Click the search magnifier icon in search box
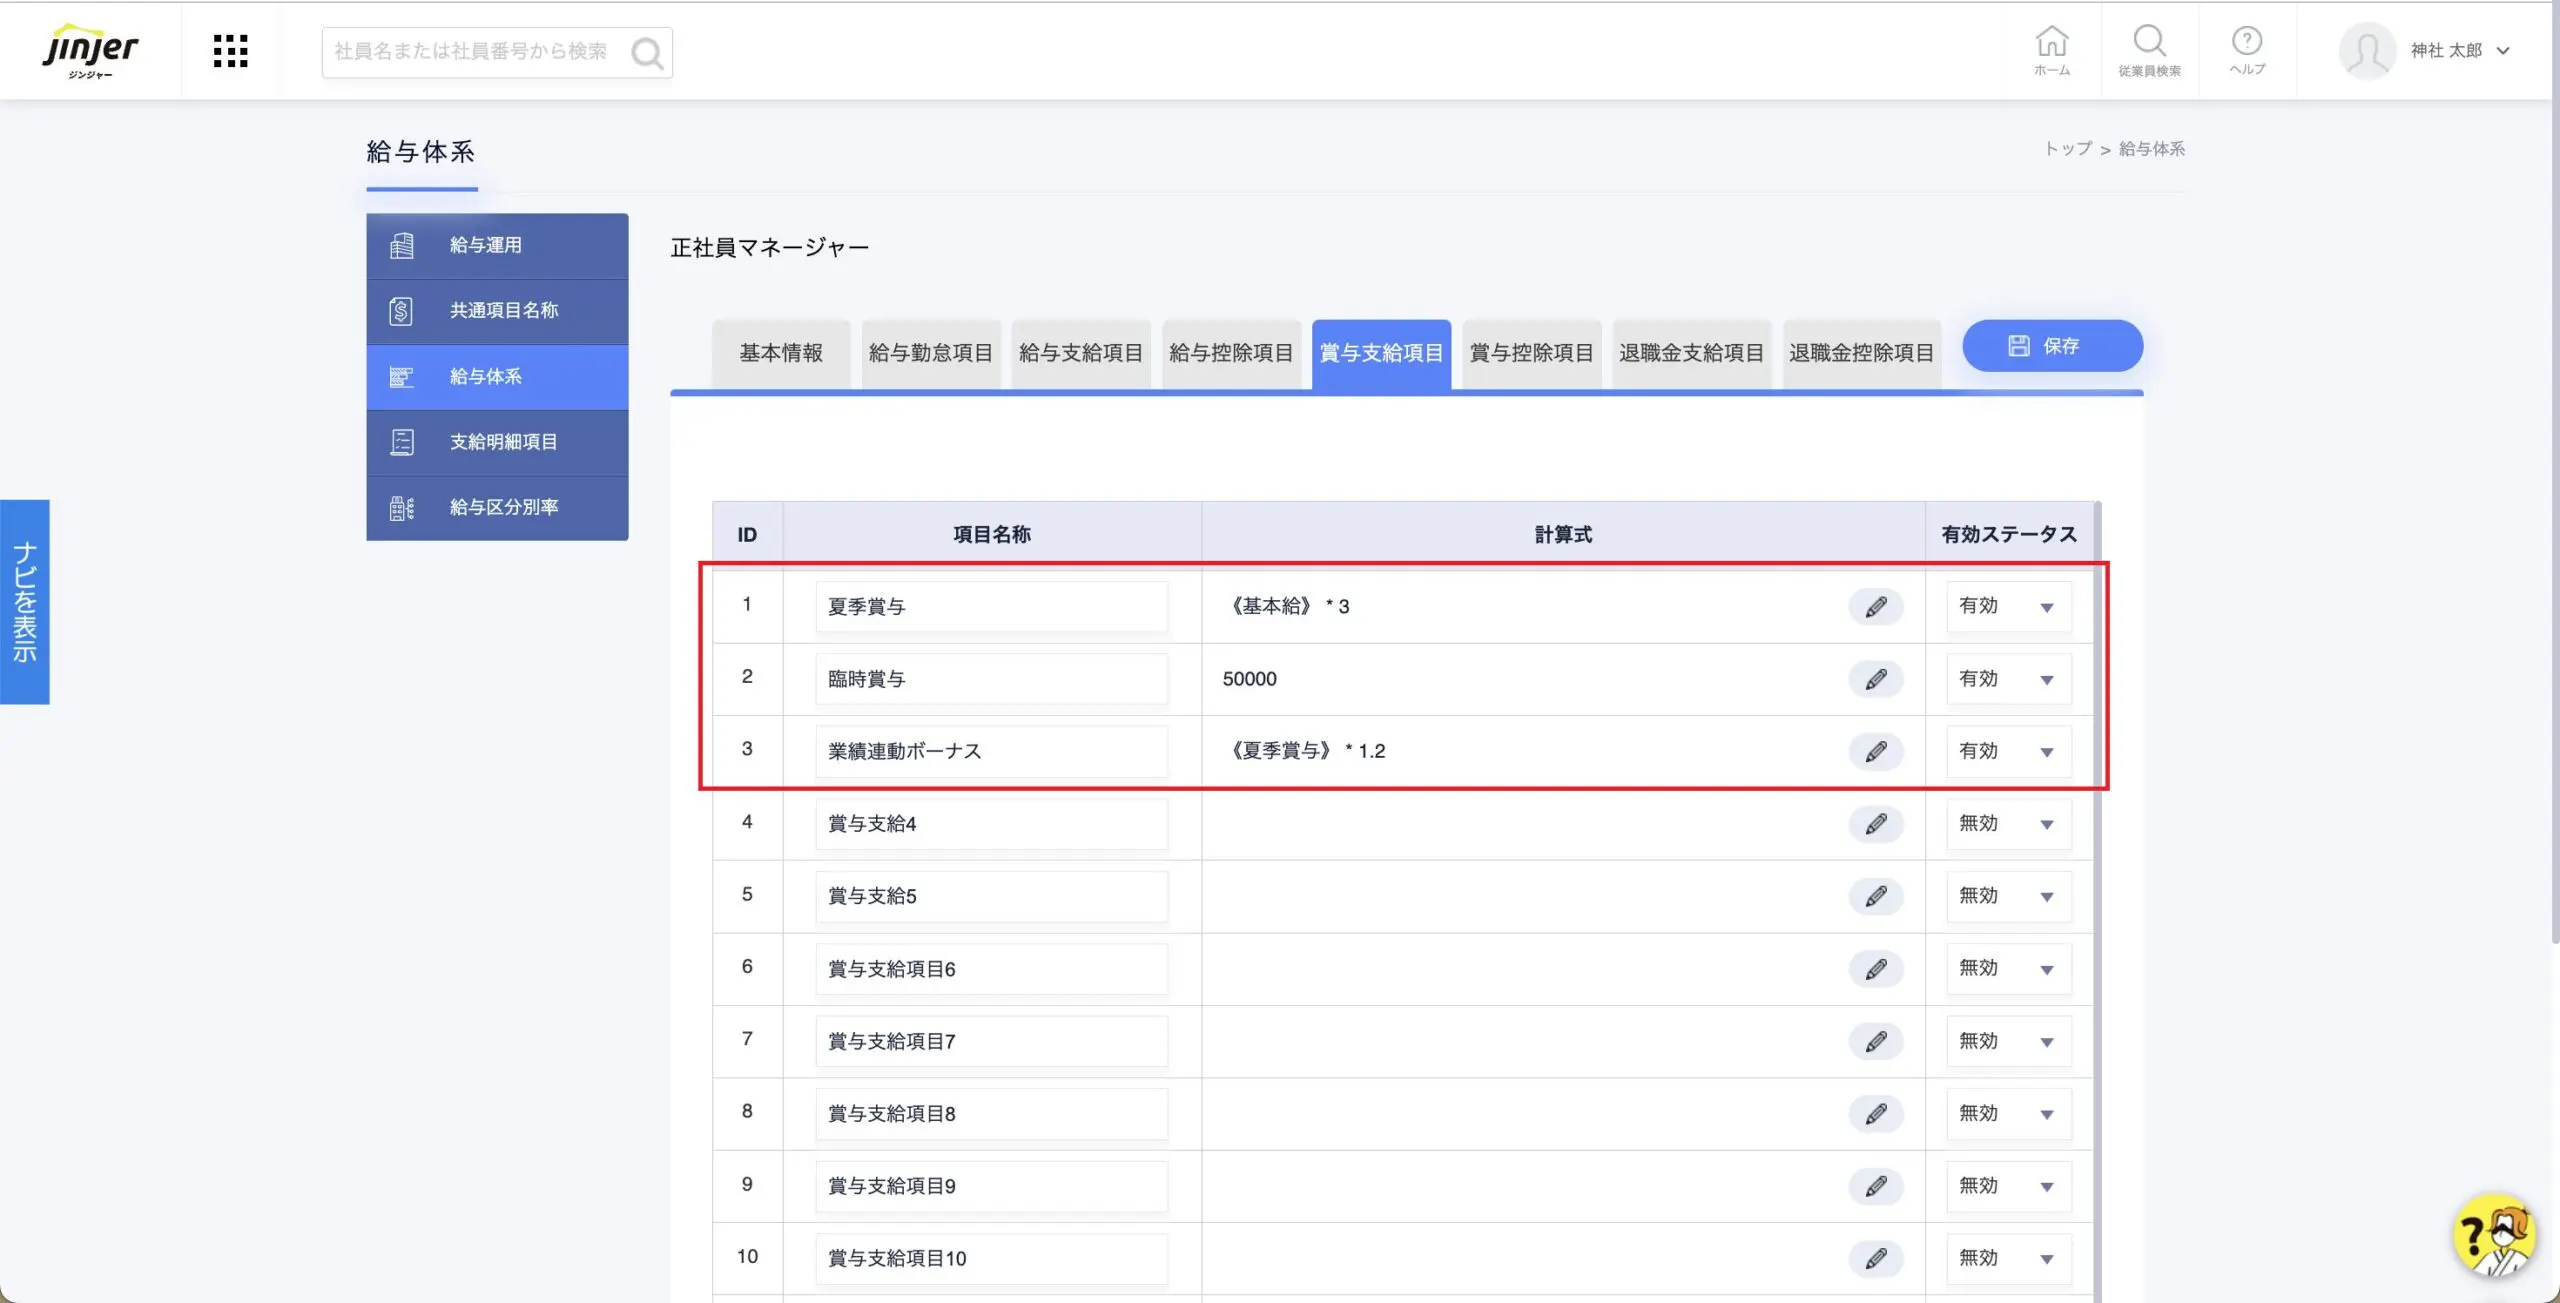Screen dimensions: 2560x1303 click(647, 53)
